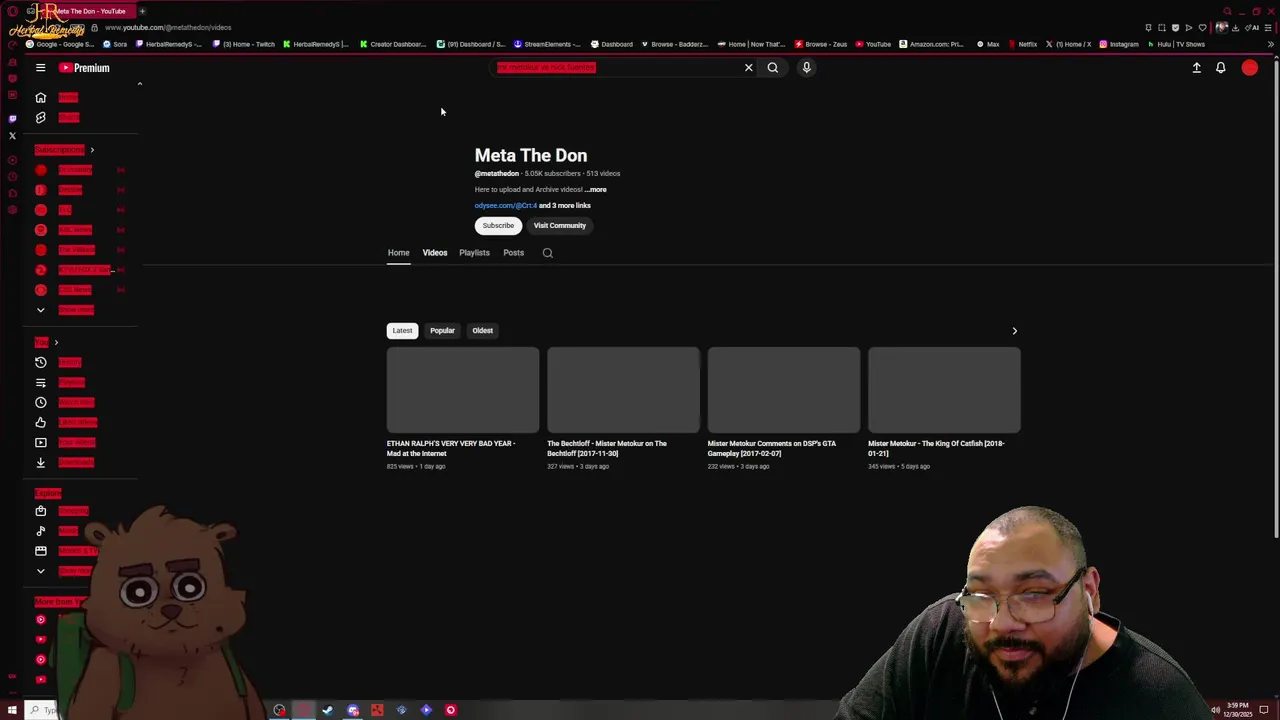The width and height of the screenshot is (1280, 720).
Task: Open 'and 3 more links'
Action: (565, 206)
